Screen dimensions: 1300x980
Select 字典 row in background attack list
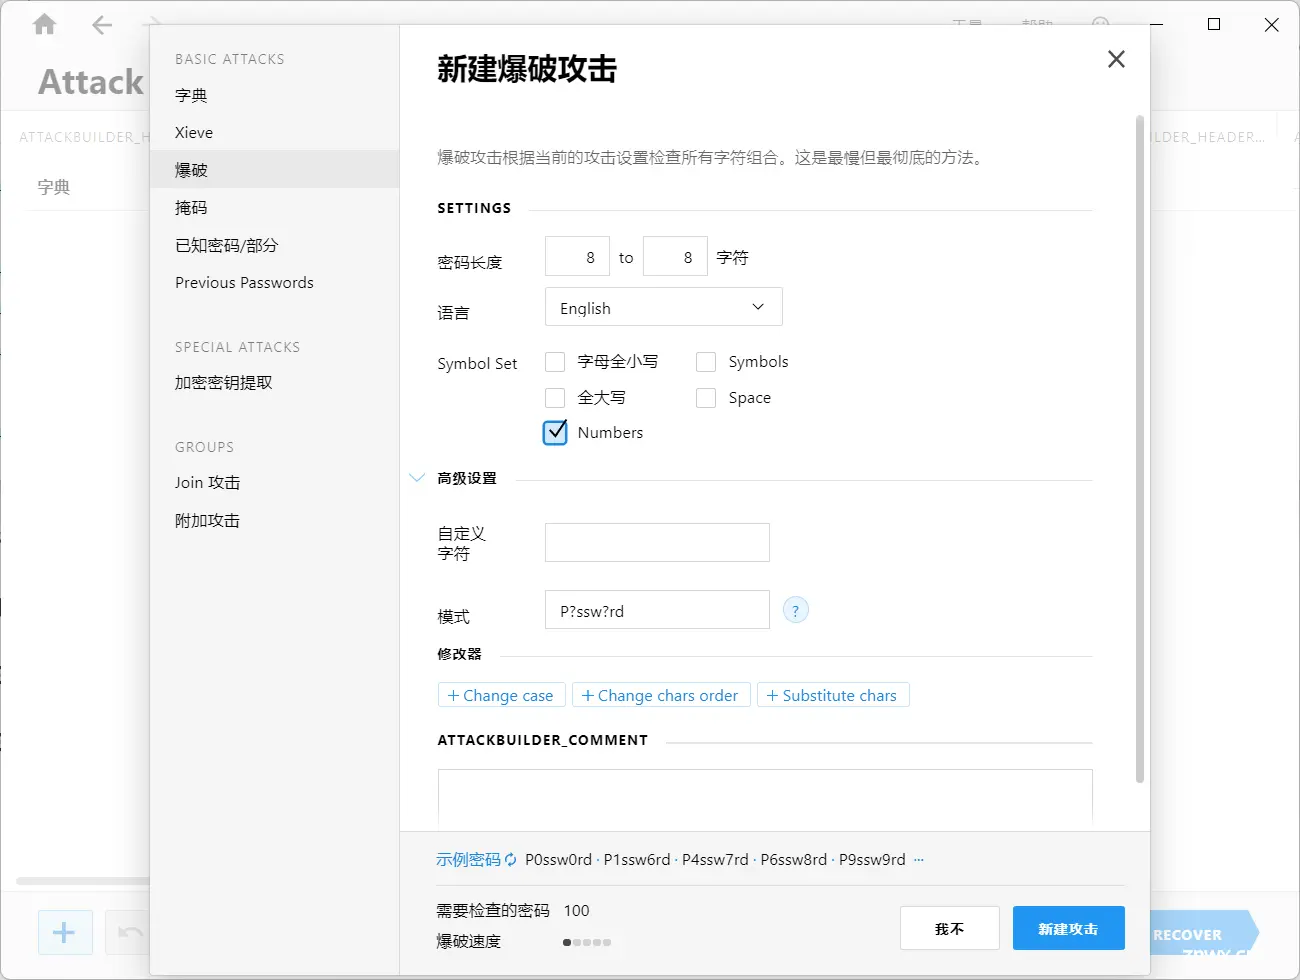pos(85,187)
